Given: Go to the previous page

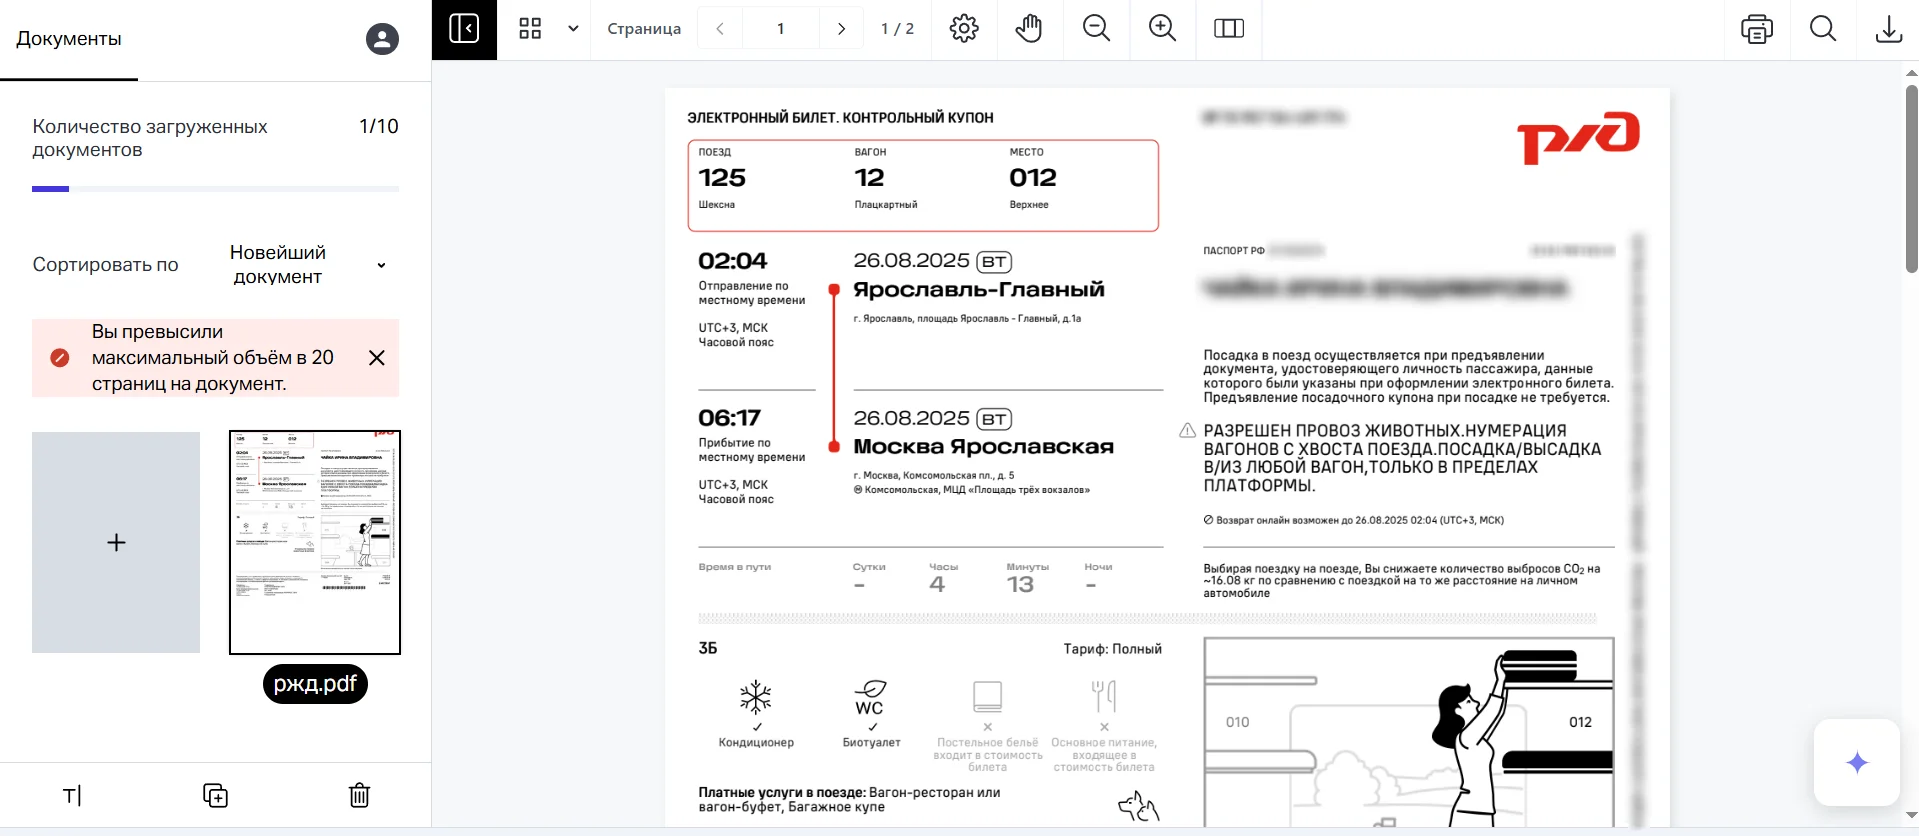Looking at the screenshot, I should 720,29.
